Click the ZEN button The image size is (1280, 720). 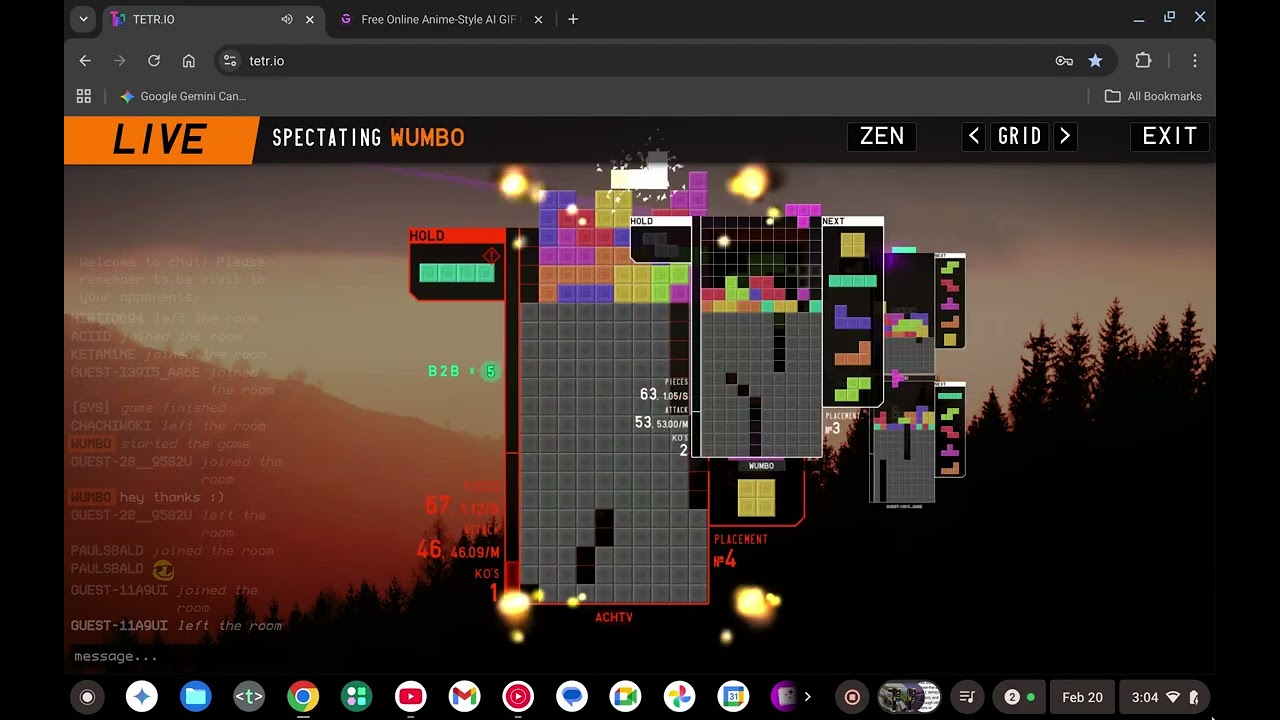(x=881, y=137)
